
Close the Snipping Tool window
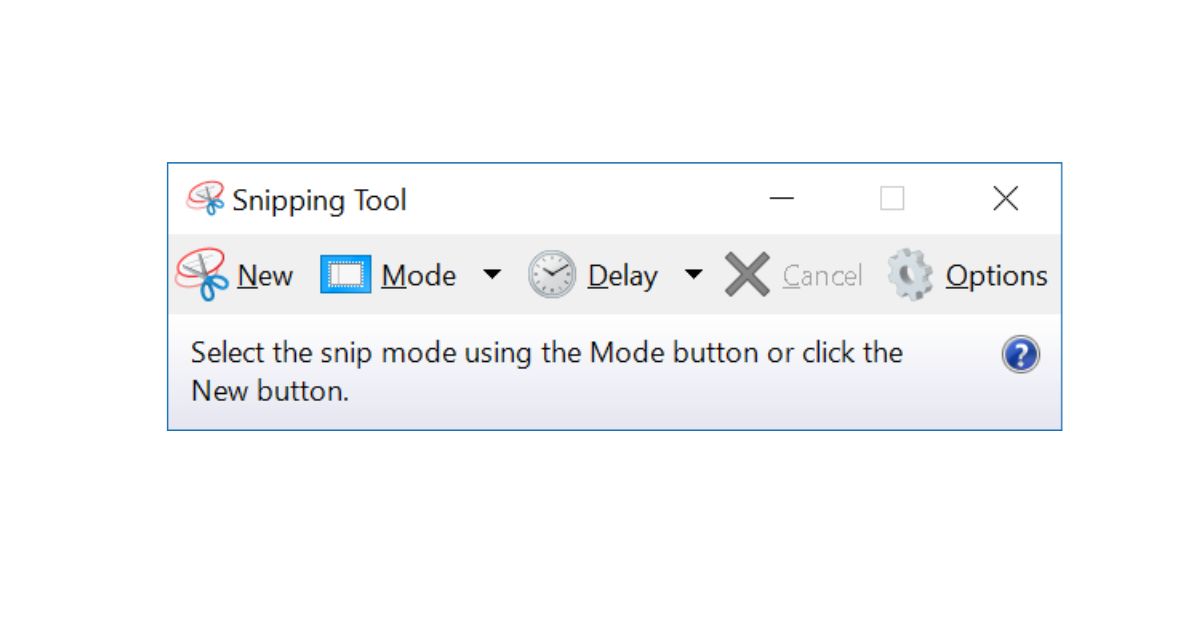click(x=1005, y=199)
